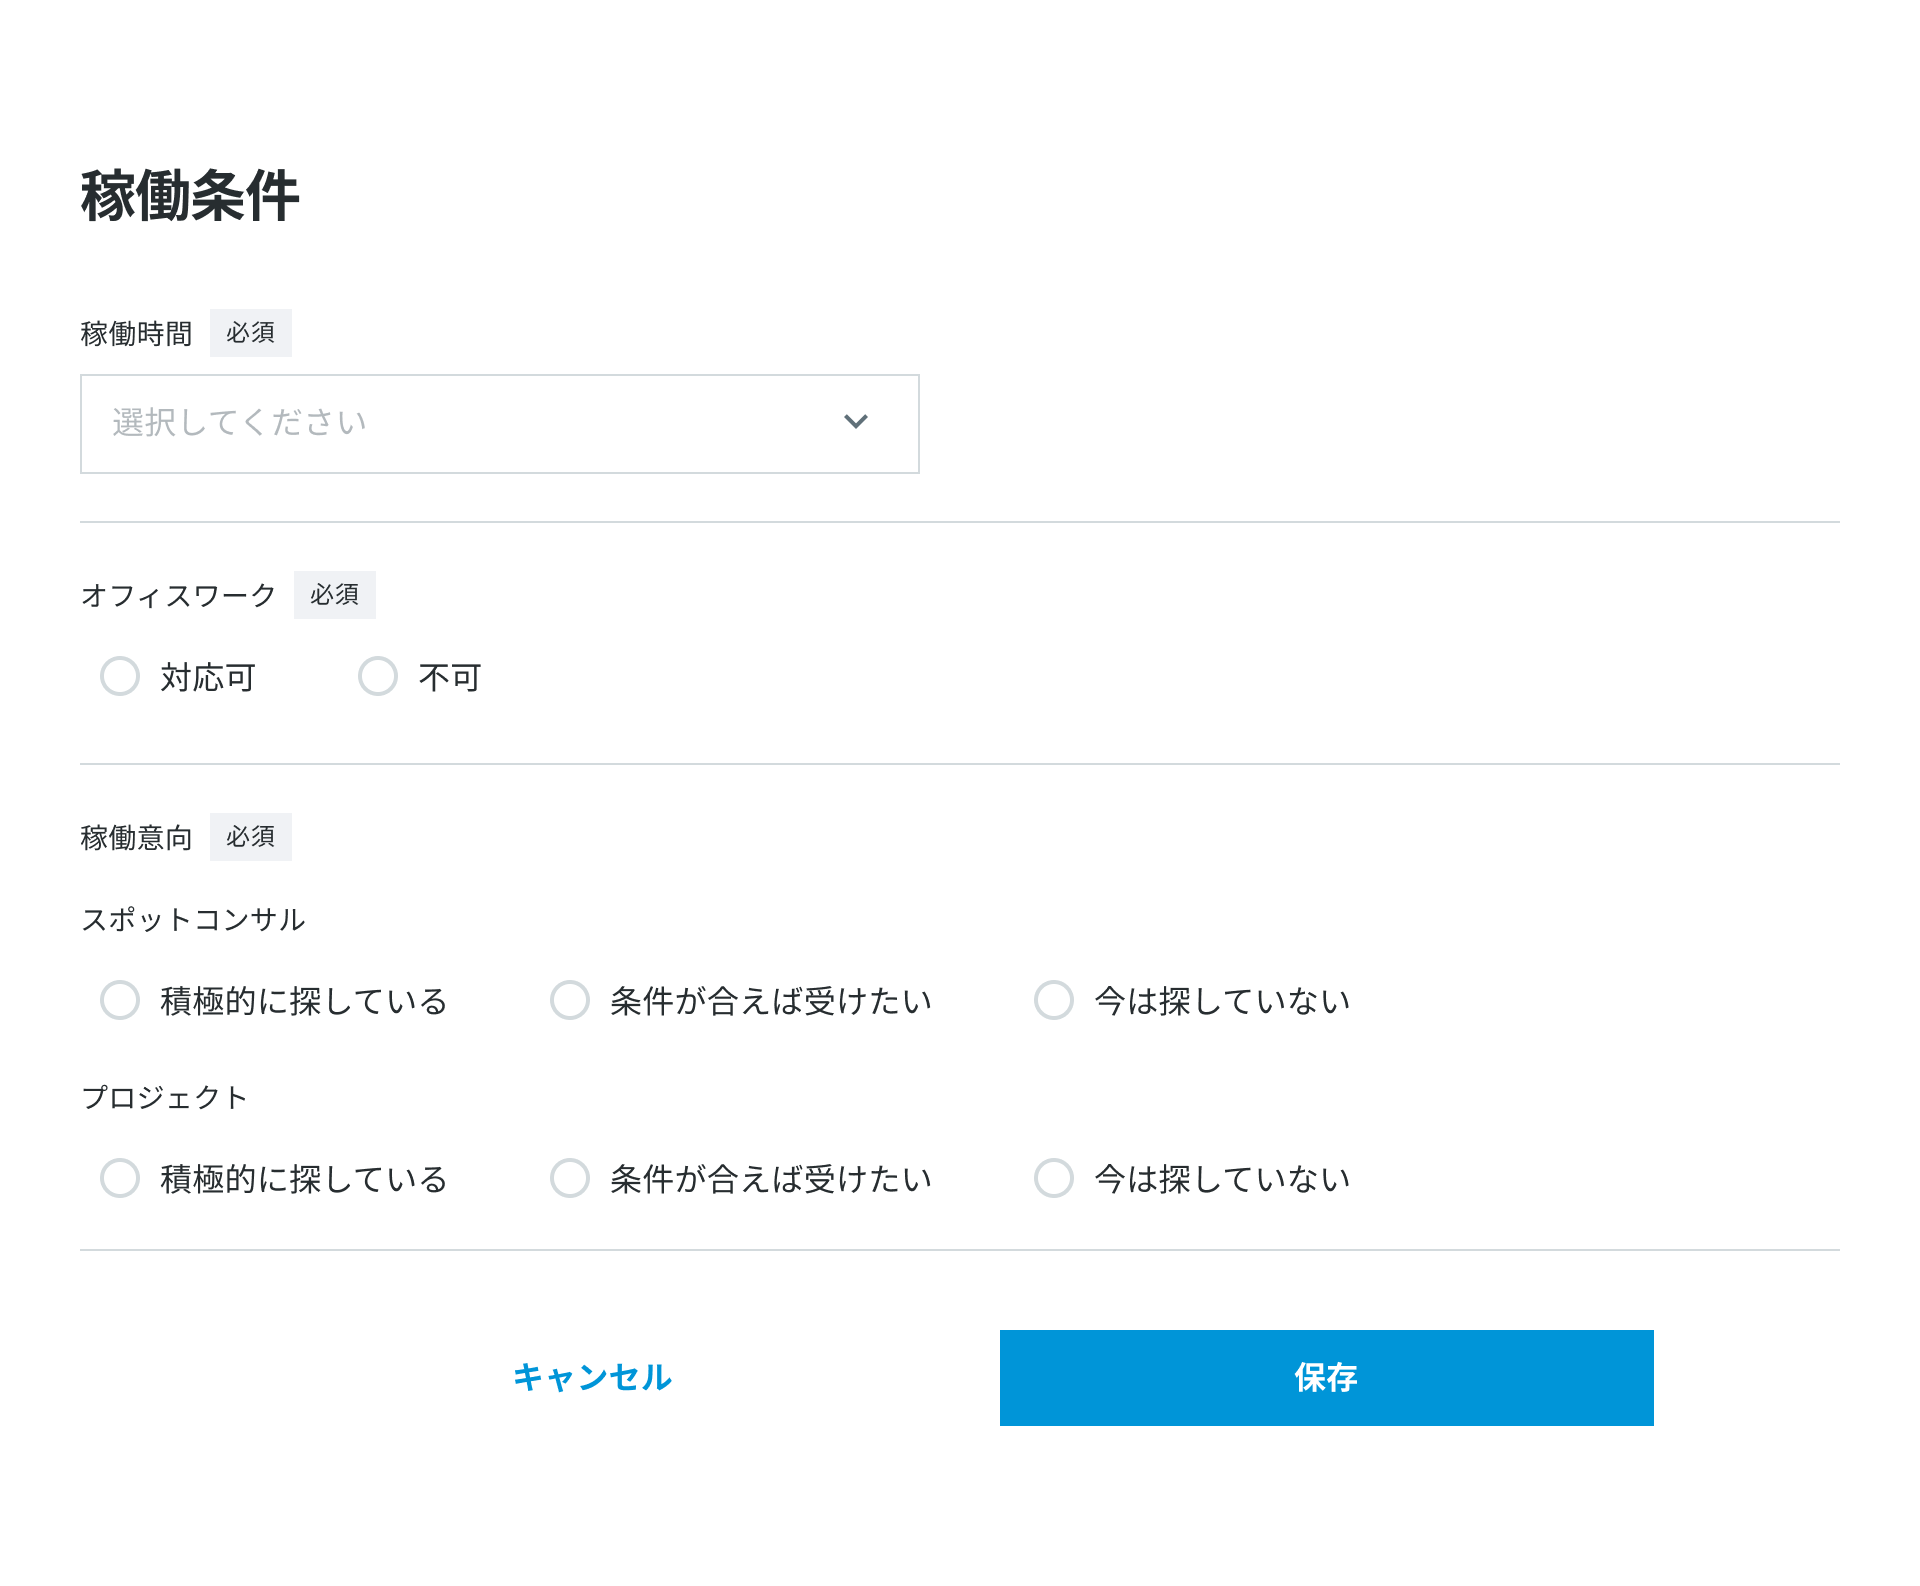This screenshot has width=1920, height=1586.
Task: Select 対応可 radio for オフィスワーク
Action: tap(120, 677)
